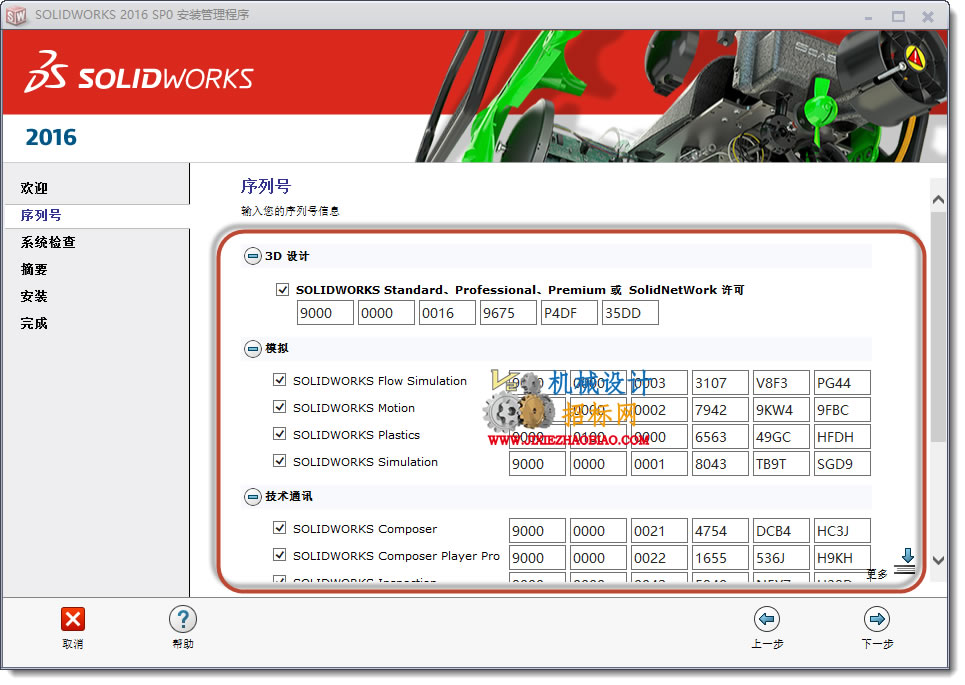This screenshot has height=685, width=965.
Task: Click Plastics serial field 49GC
Action: pos(781,437)
